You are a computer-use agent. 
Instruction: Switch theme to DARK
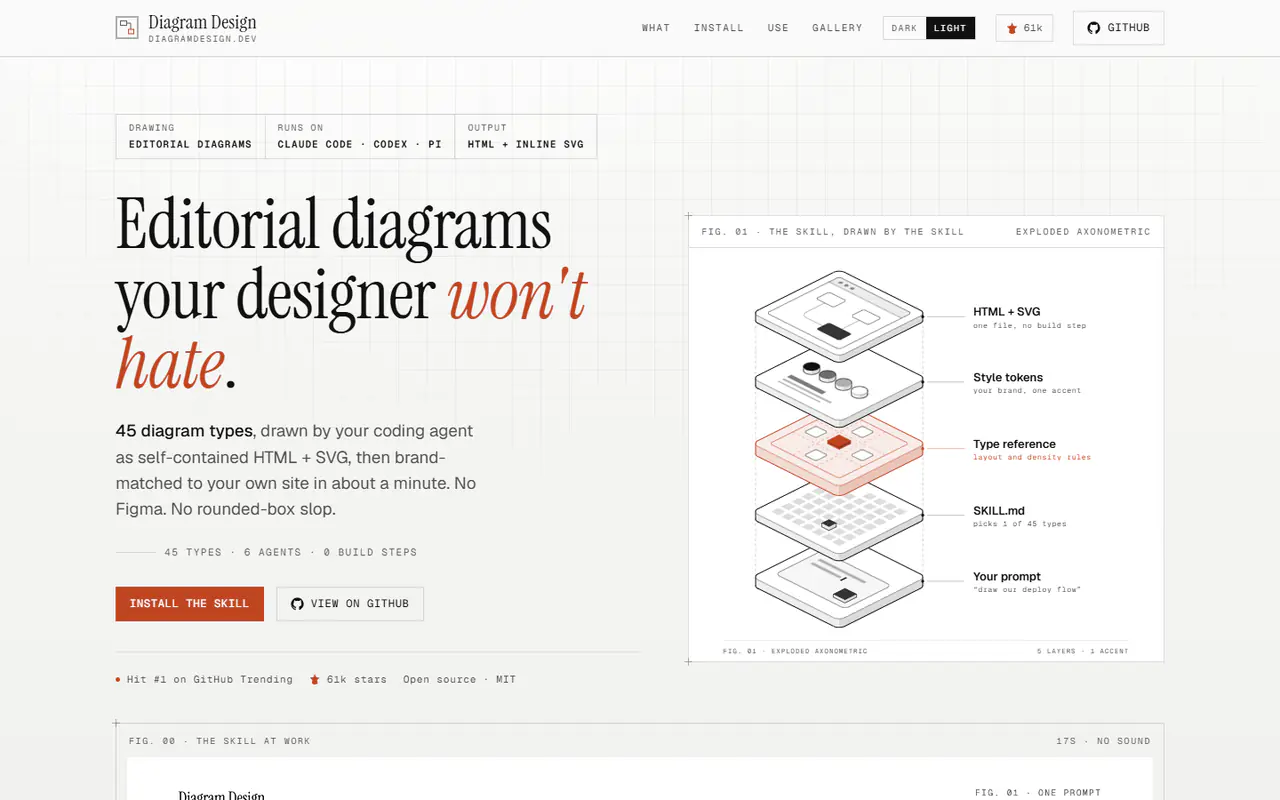click(904, 28)
